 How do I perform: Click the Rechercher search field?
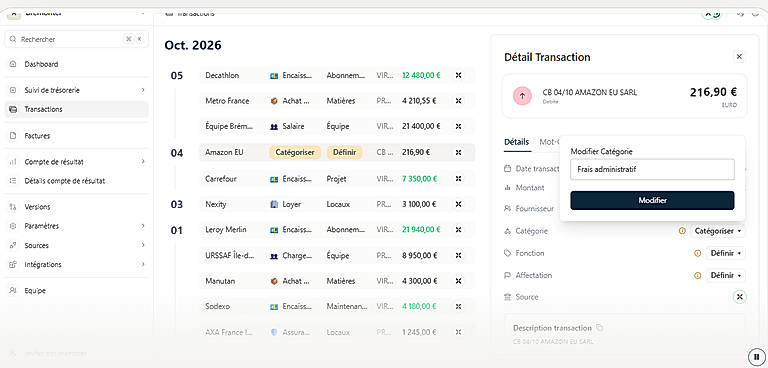[76, 39]
